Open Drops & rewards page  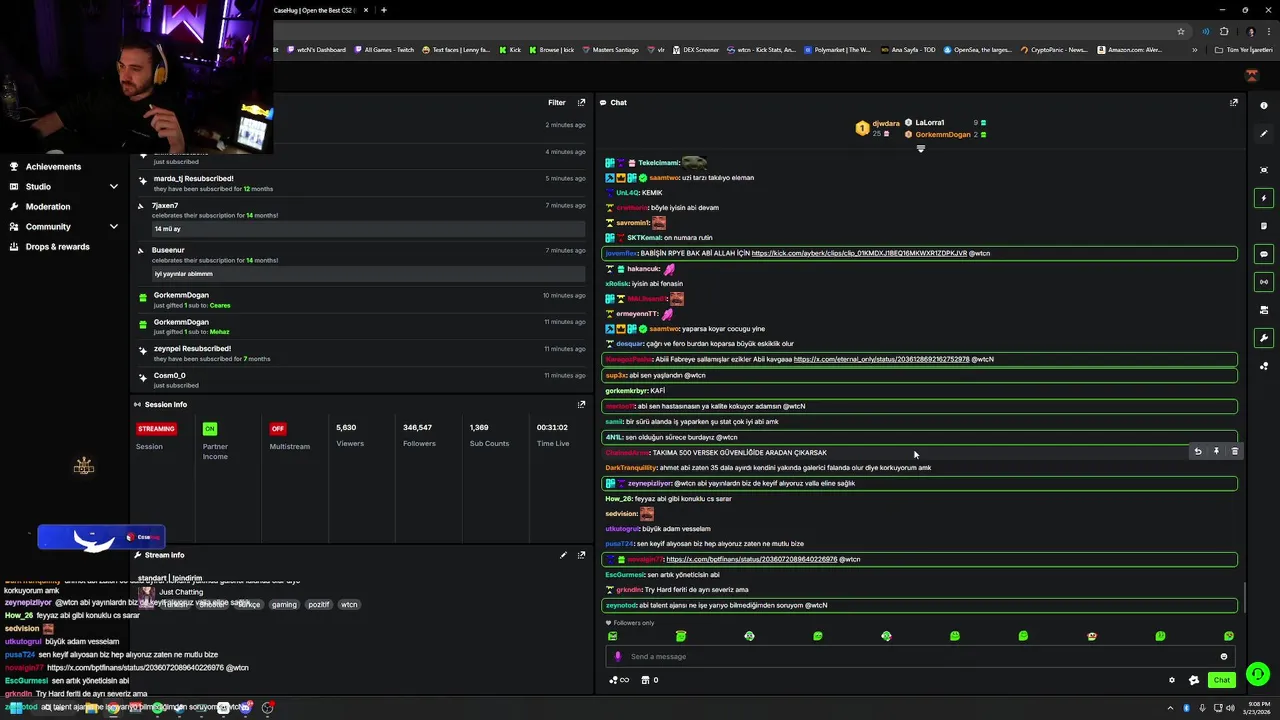(57, 246)
